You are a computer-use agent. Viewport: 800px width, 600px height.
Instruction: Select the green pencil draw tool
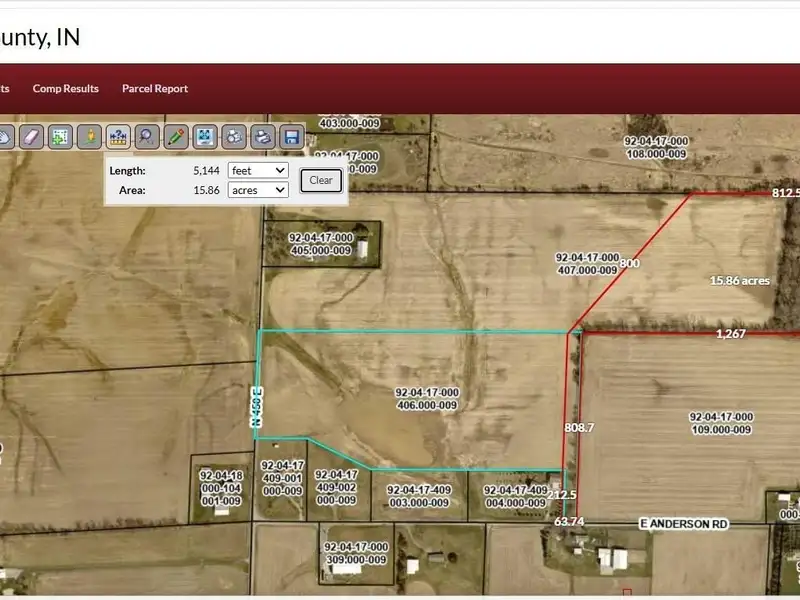[176, 136]
